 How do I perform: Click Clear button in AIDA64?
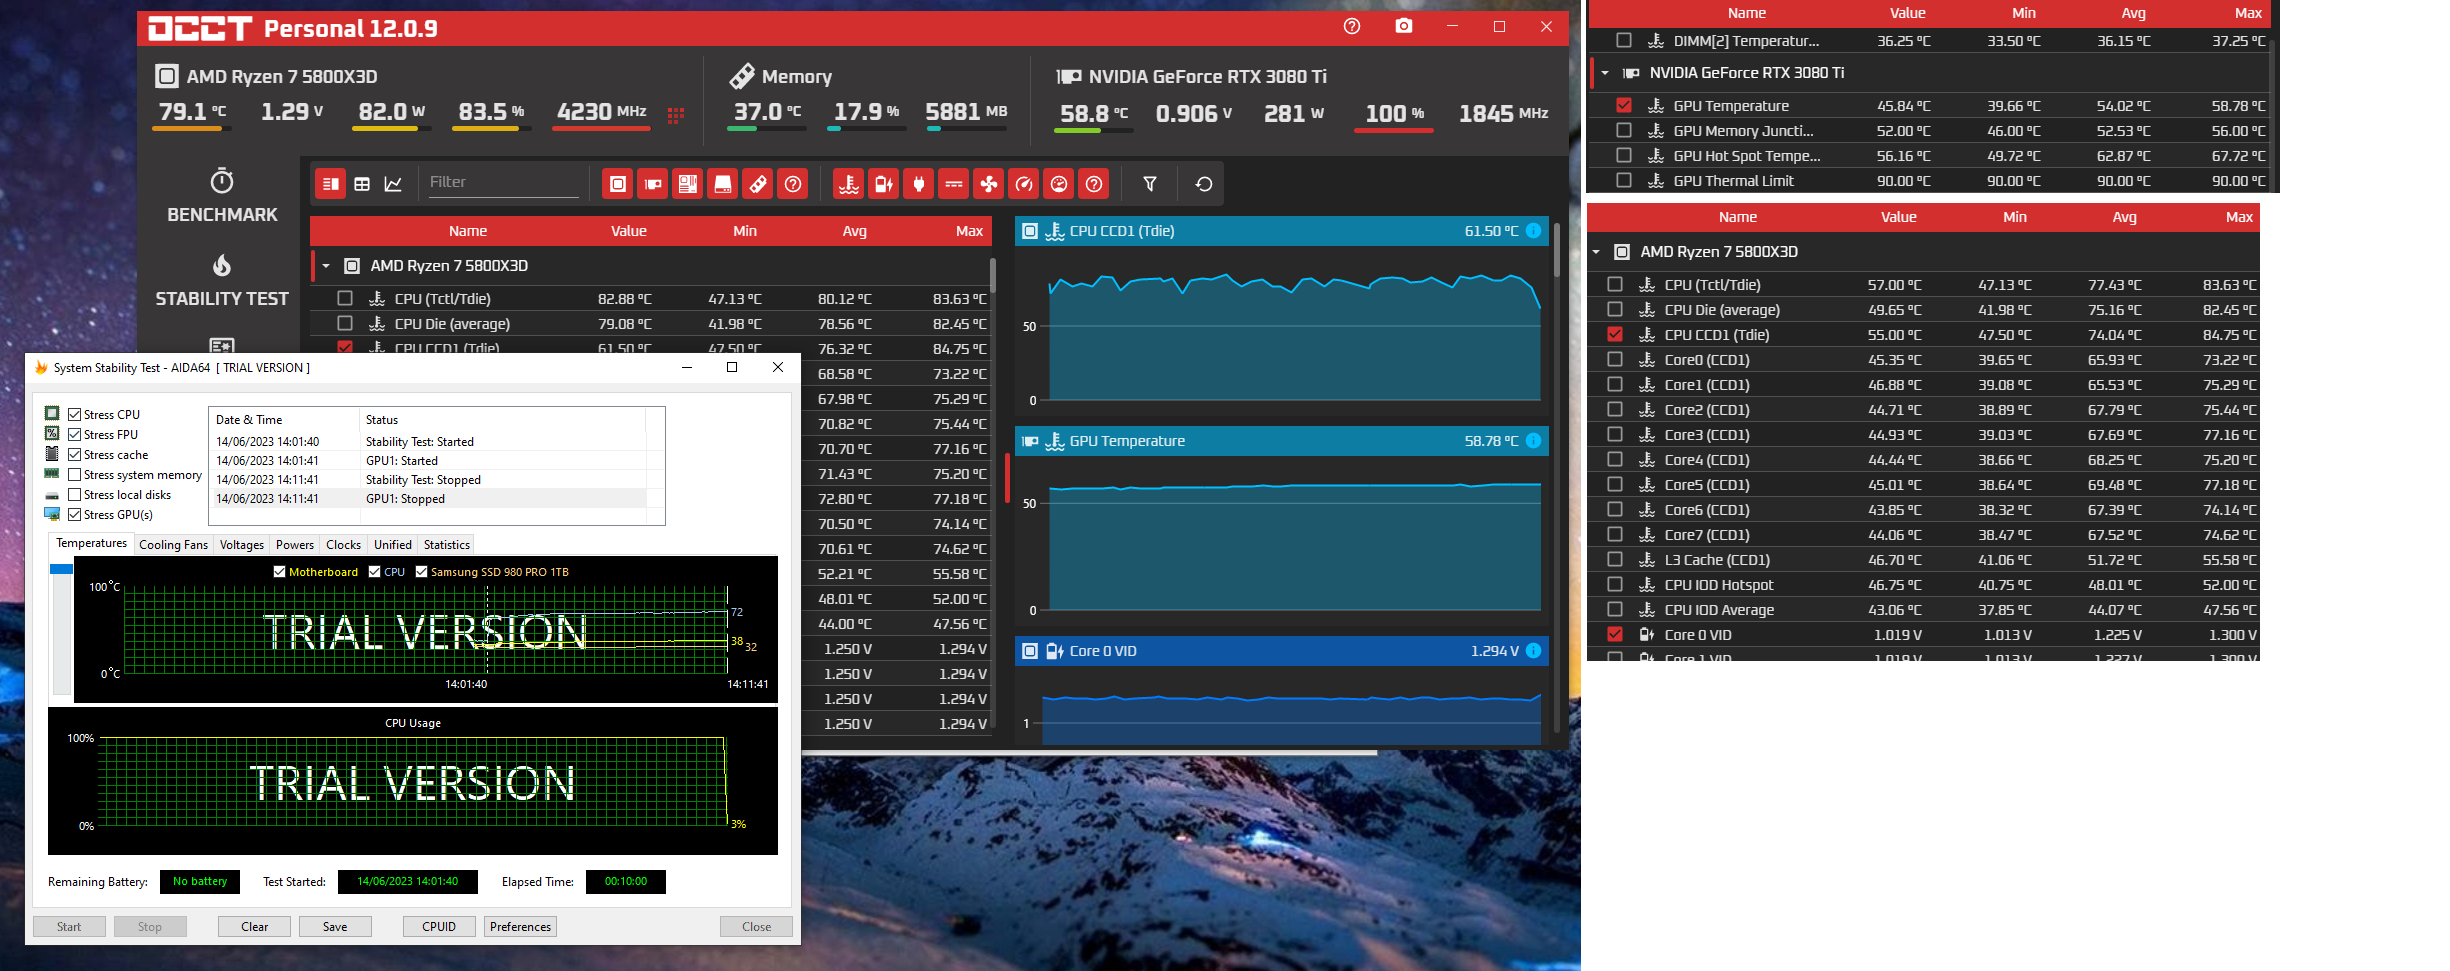(x=255, y=927)
